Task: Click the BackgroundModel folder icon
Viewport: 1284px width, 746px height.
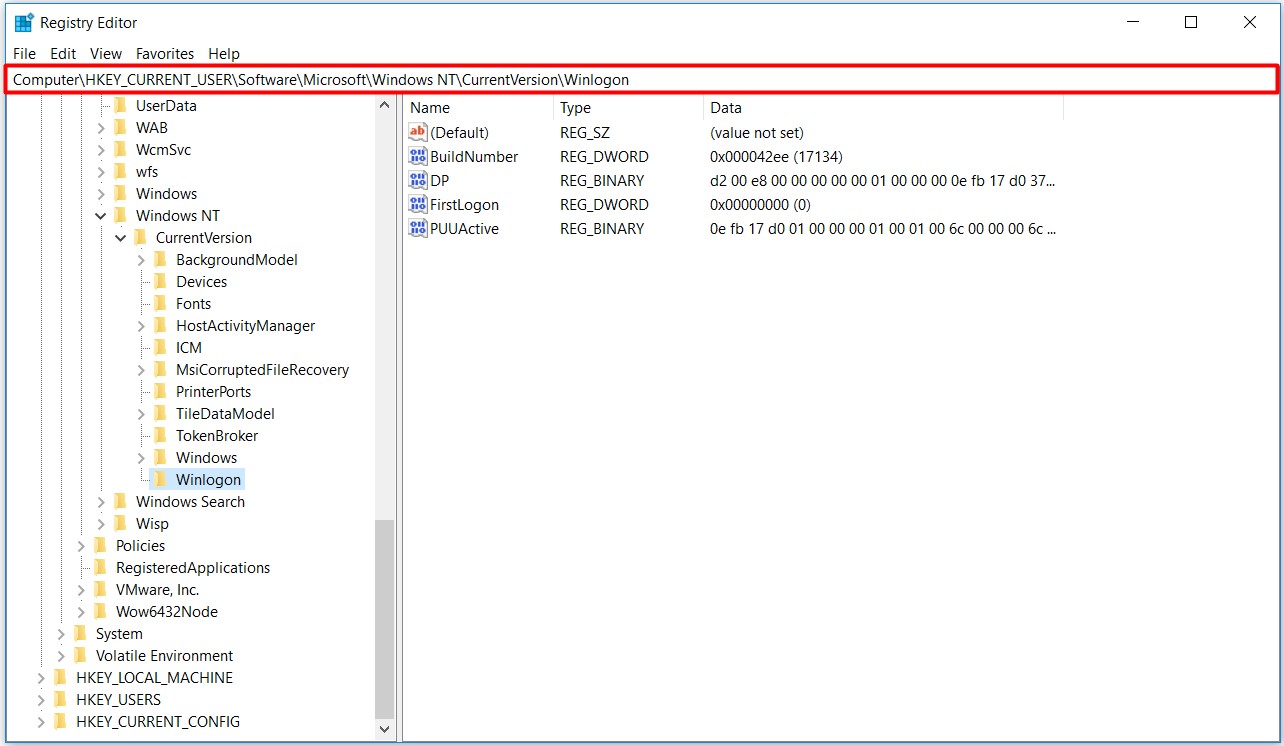Action: tap(160, 259)
